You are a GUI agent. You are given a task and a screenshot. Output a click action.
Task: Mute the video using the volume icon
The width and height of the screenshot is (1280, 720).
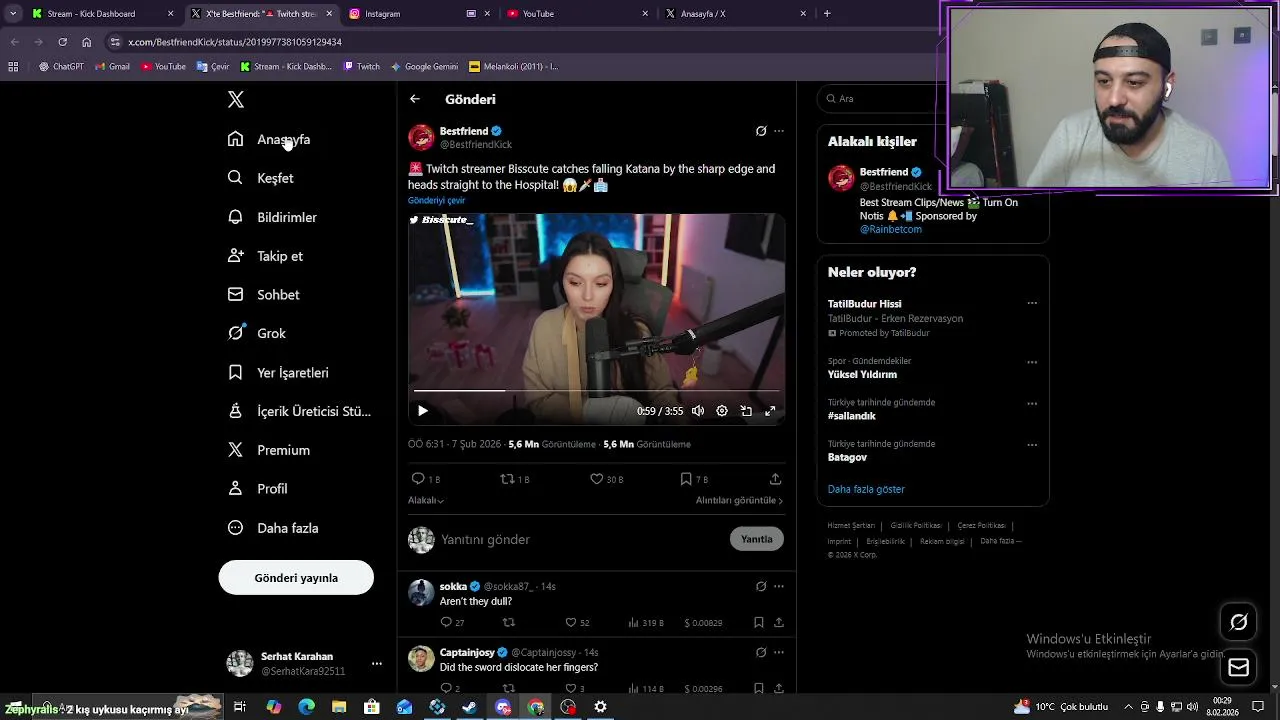[698, 411]
